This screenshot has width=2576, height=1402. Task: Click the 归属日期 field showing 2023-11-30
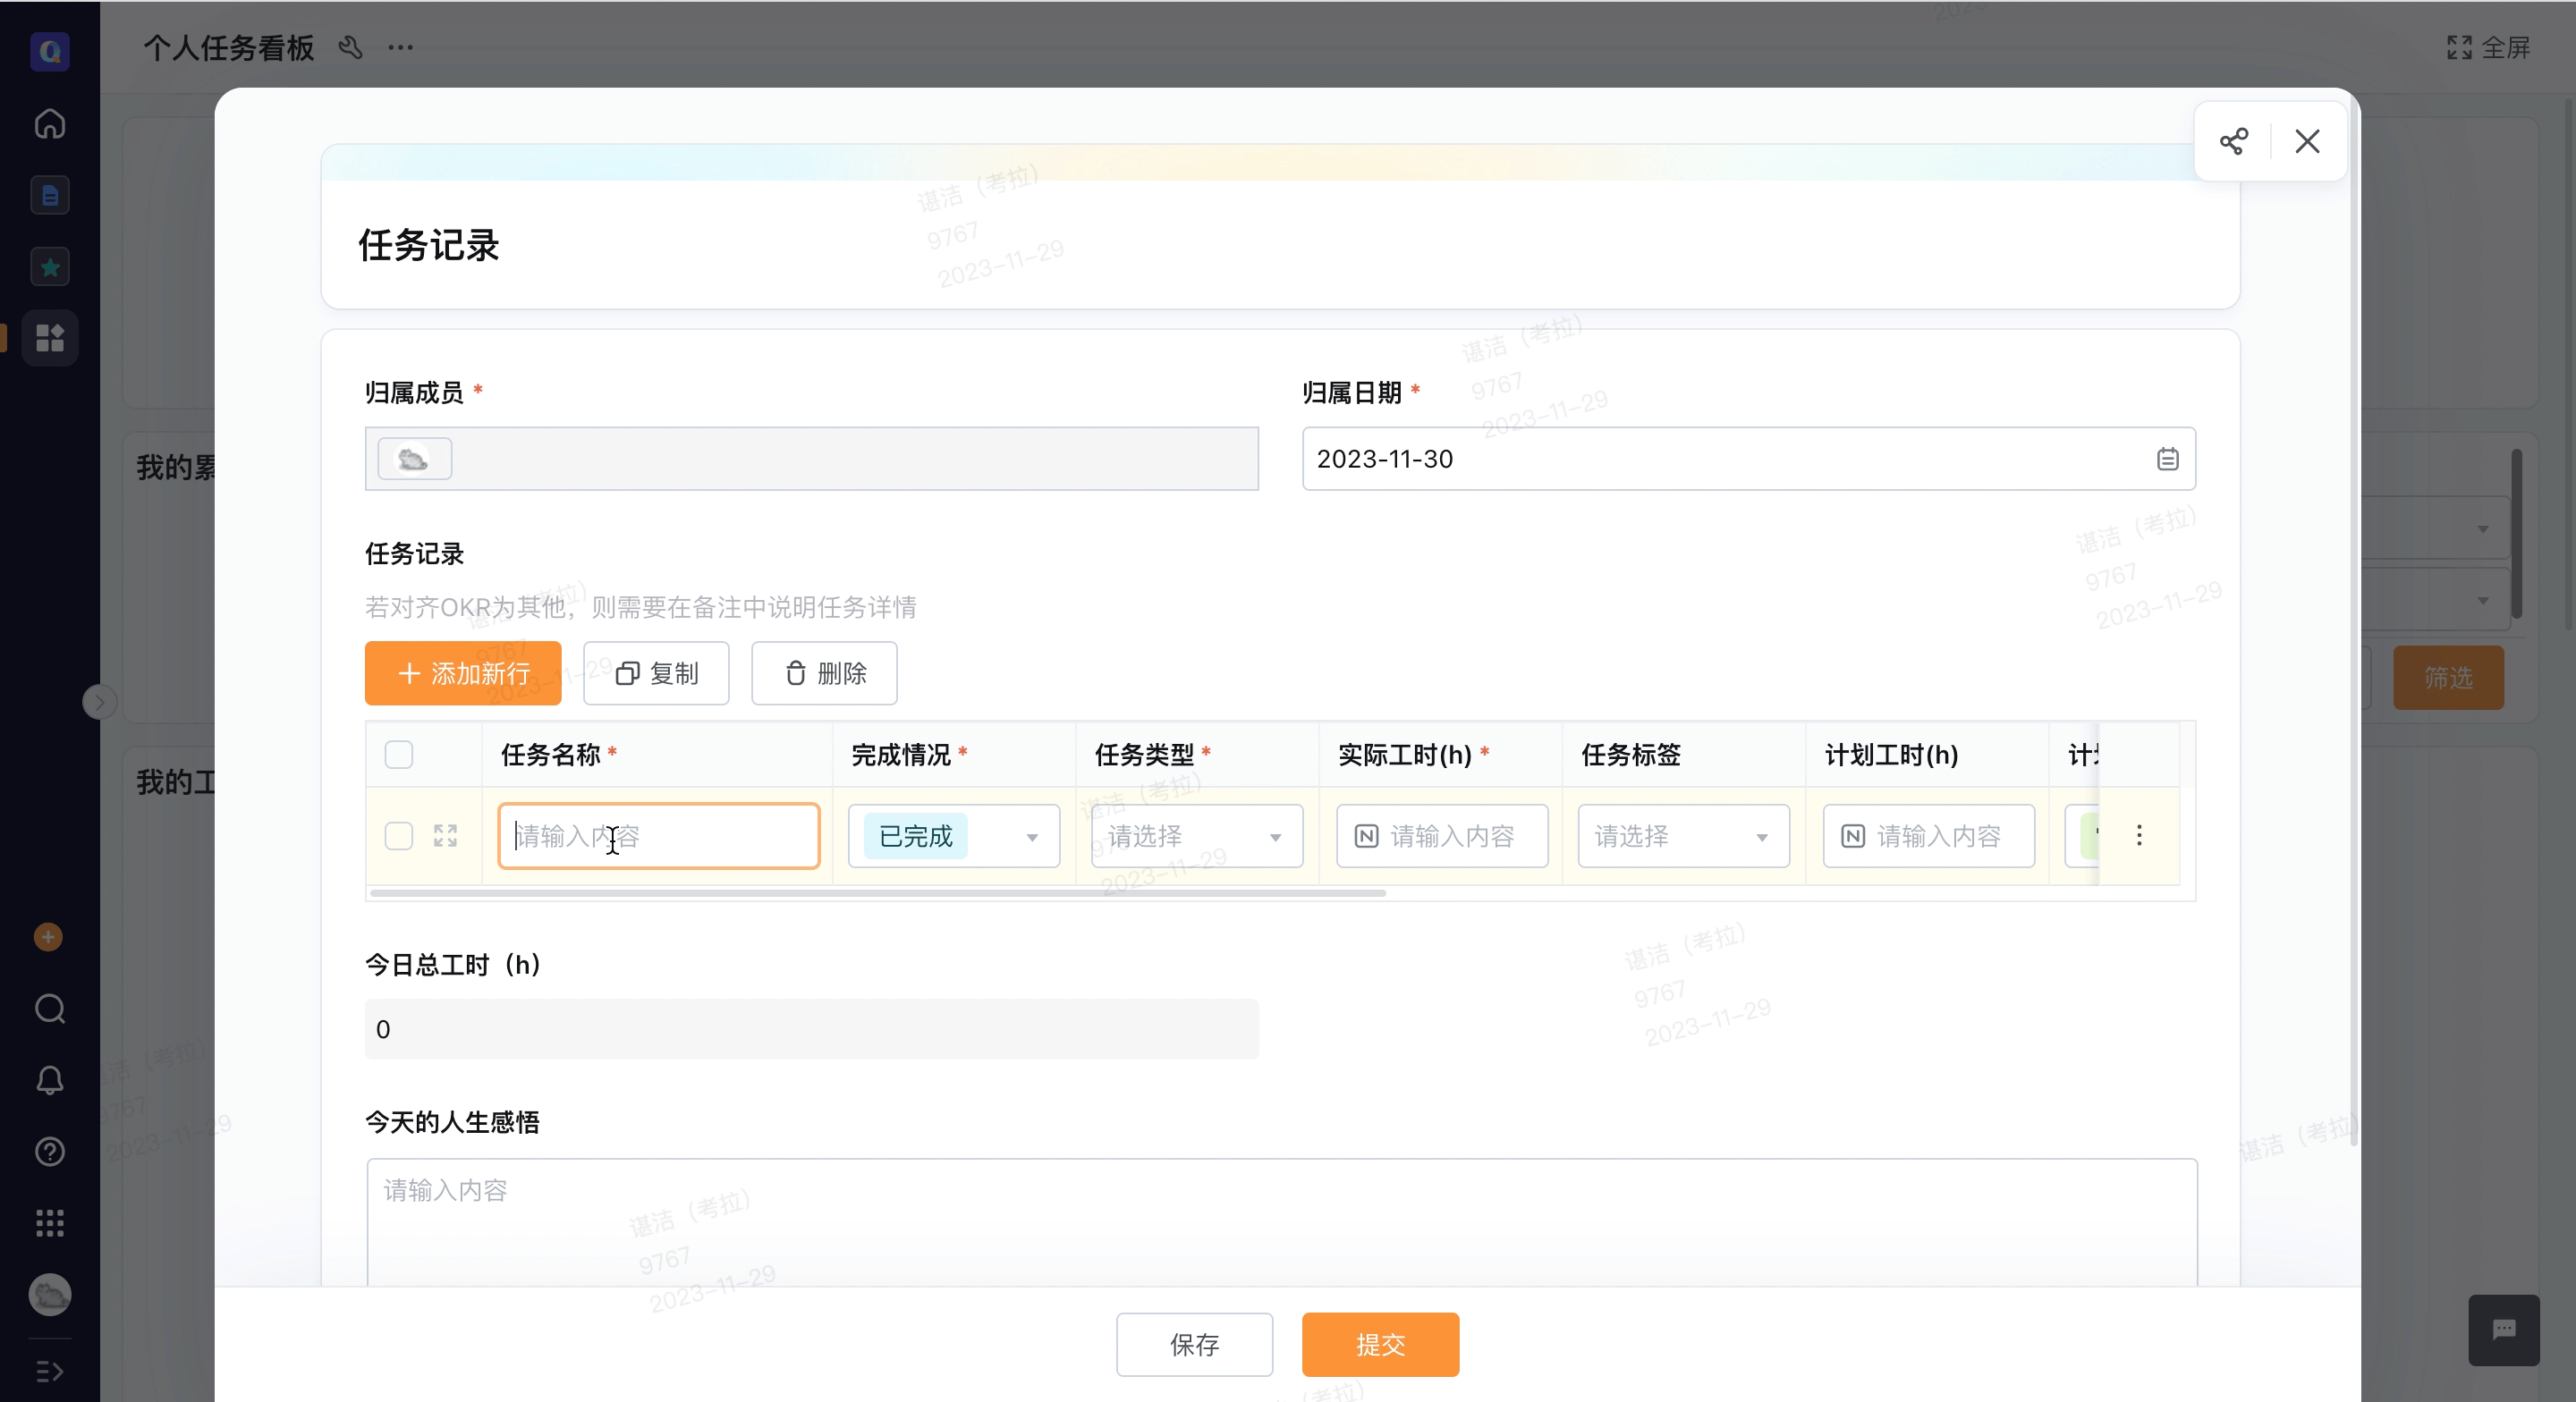(x=1749, y=459)
